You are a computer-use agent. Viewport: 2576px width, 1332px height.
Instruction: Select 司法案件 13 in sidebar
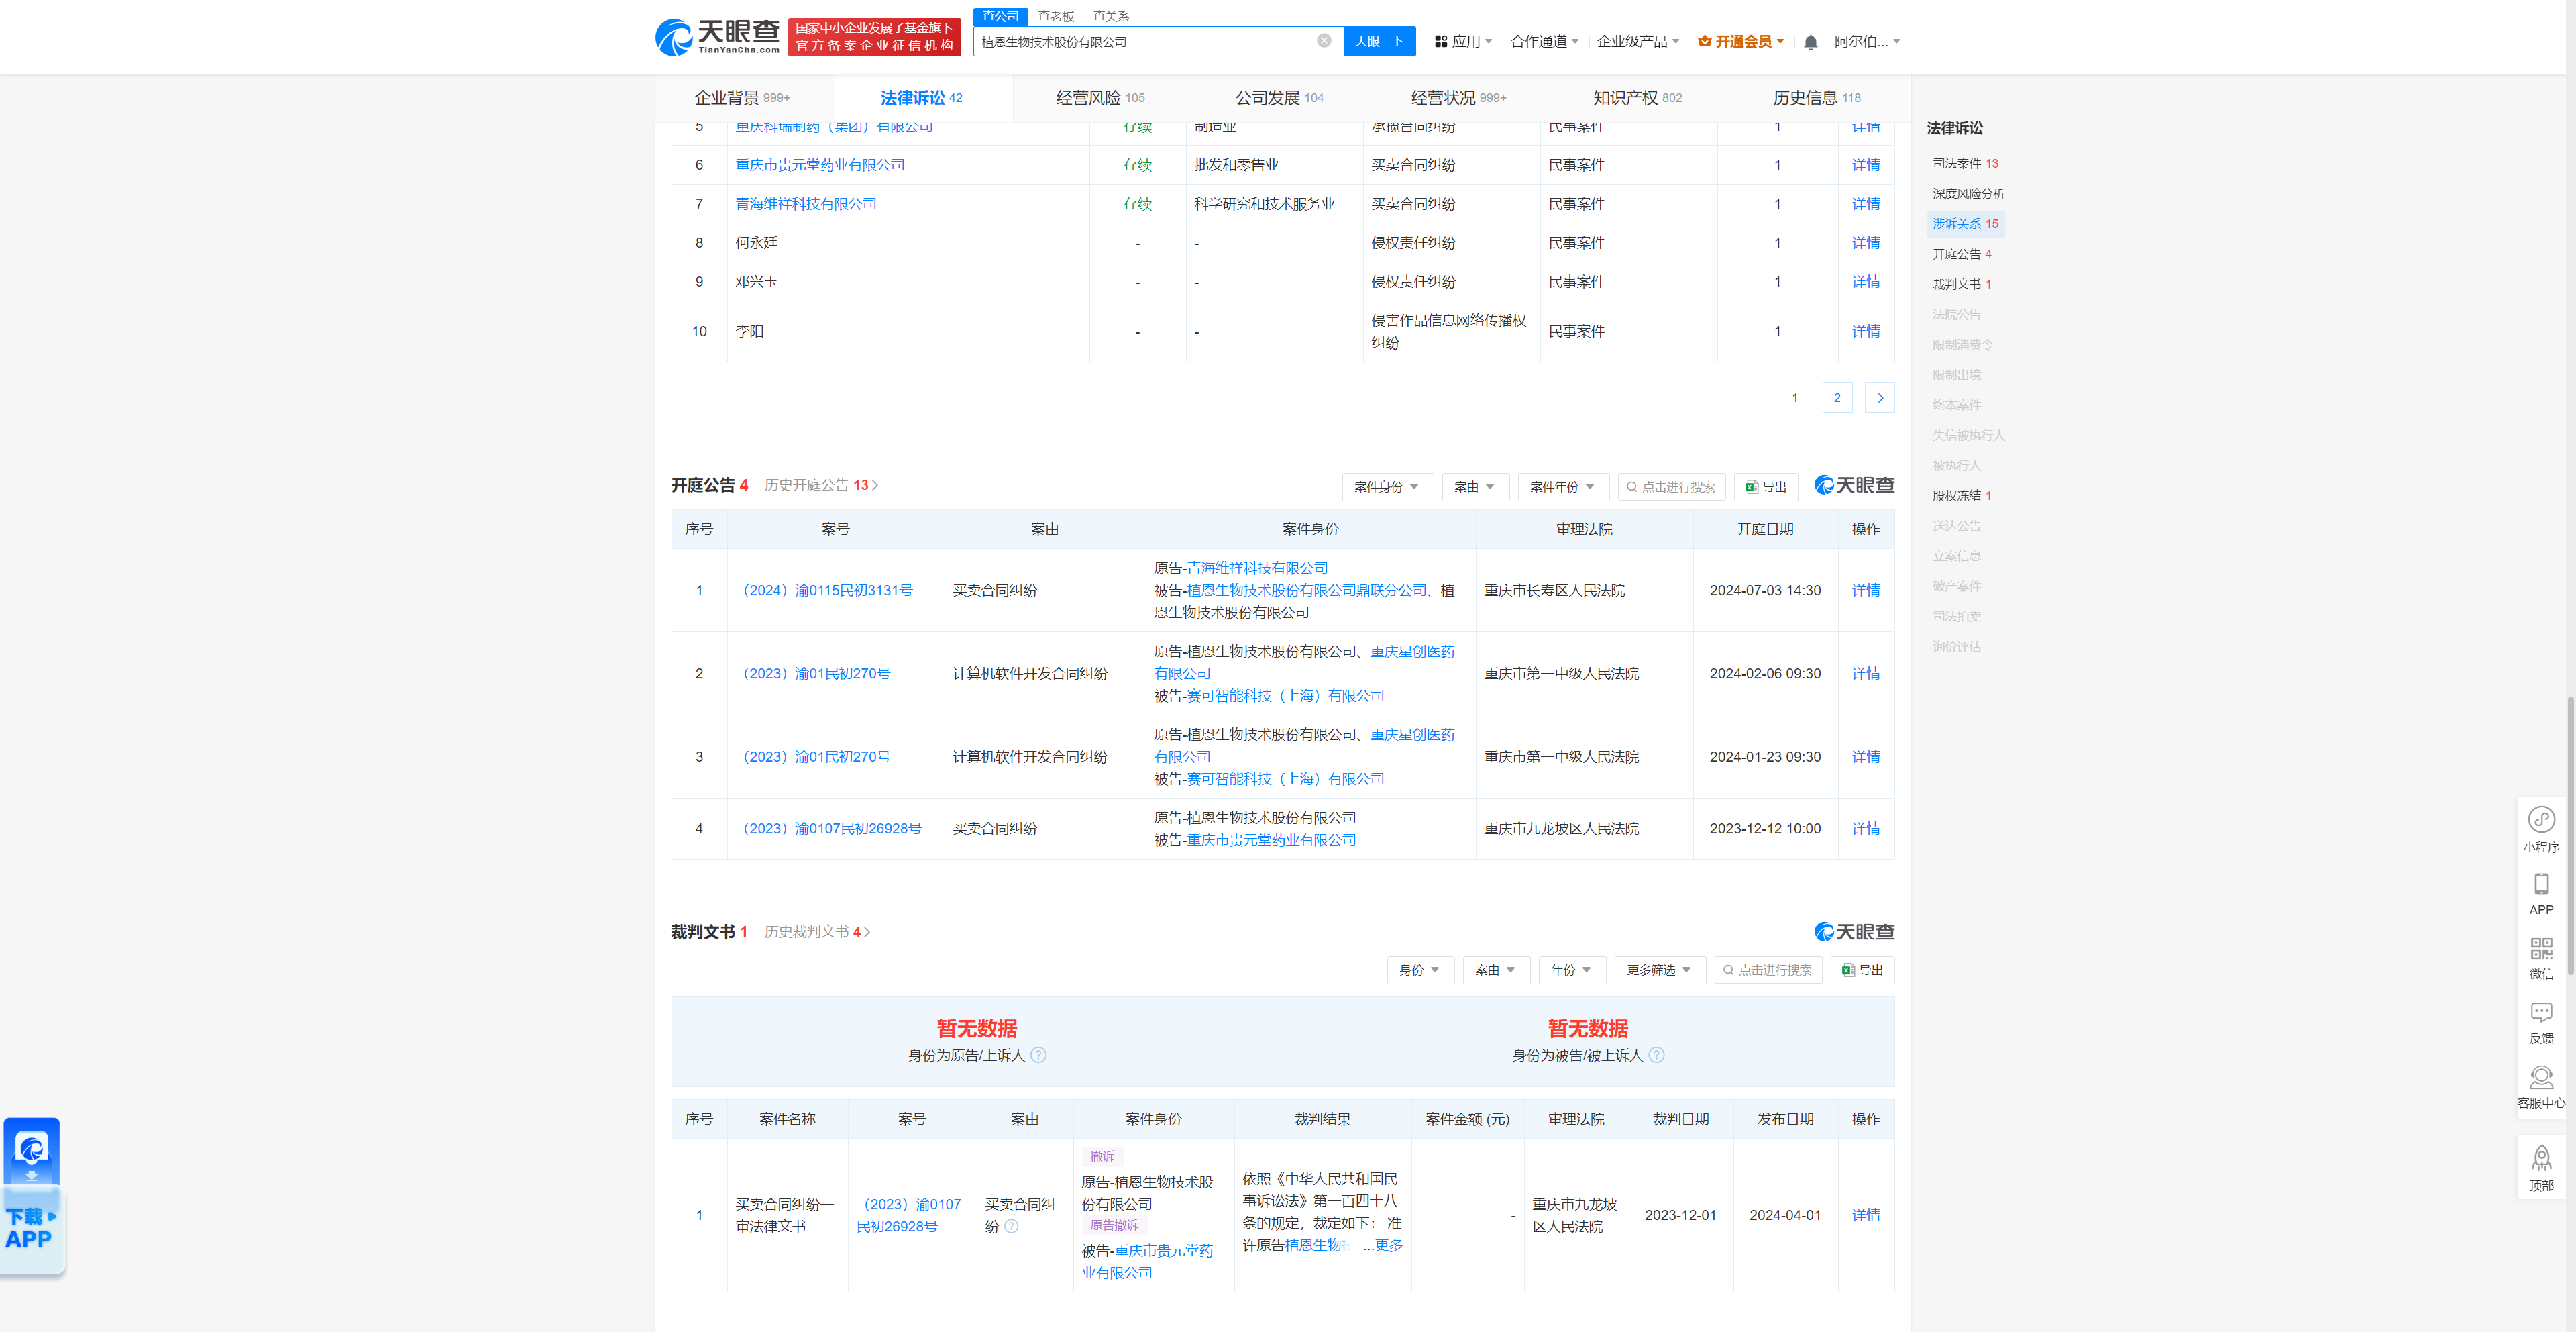1965,163
